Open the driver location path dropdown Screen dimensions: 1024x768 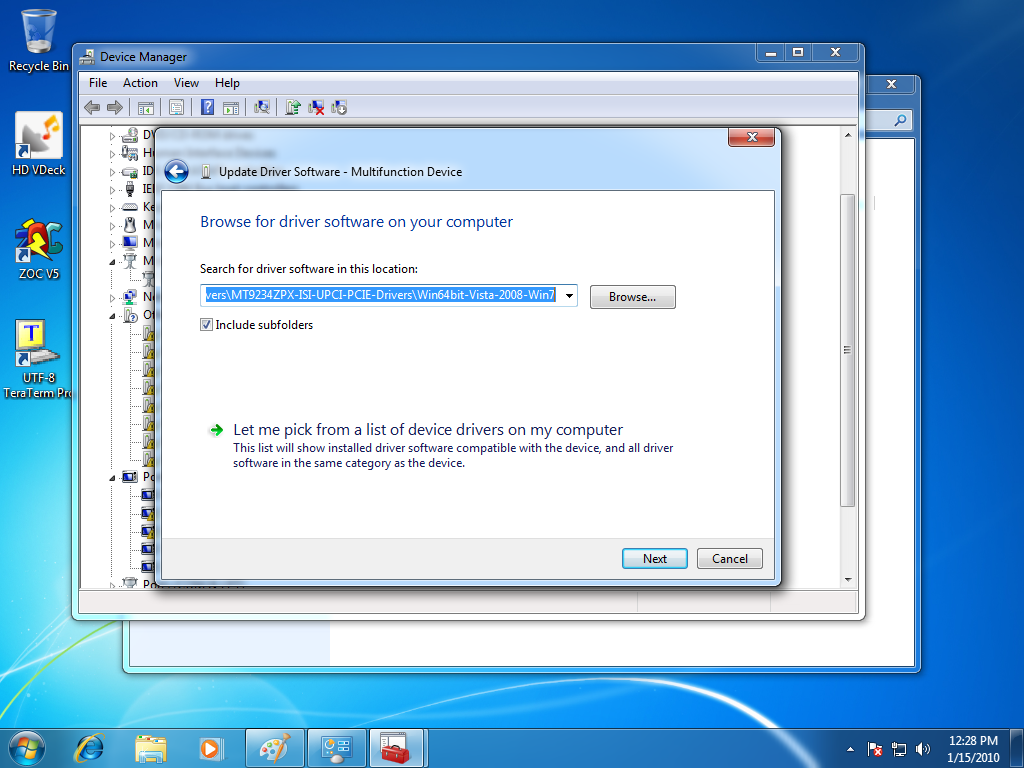point(569,296)
